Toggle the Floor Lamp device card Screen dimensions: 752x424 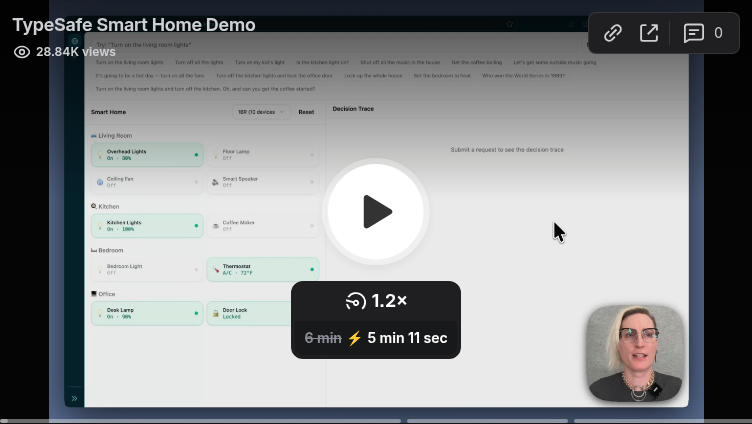(x=263, y=154)
